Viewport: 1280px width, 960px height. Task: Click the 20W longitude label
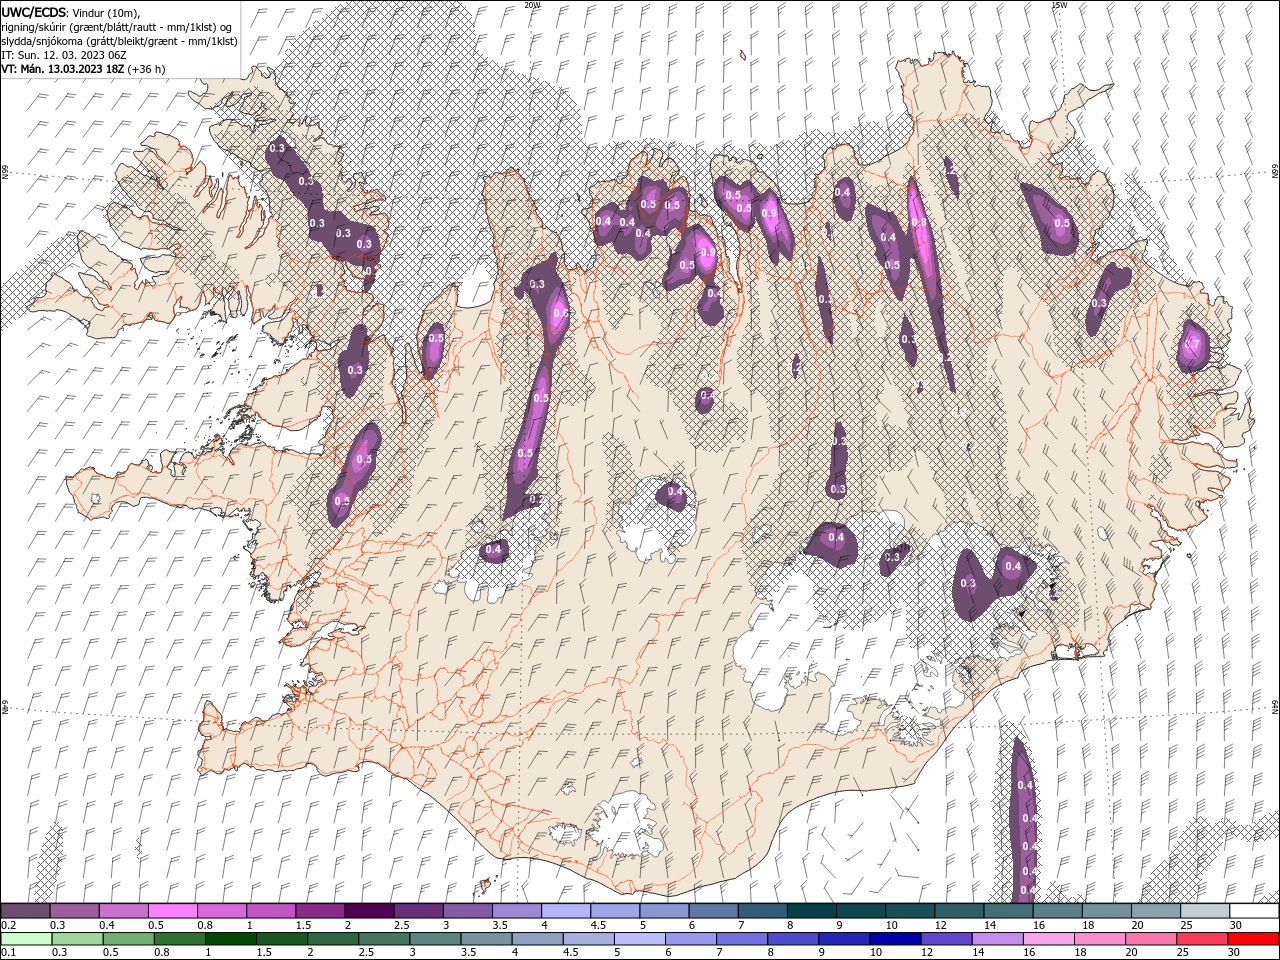pos(532,5)
